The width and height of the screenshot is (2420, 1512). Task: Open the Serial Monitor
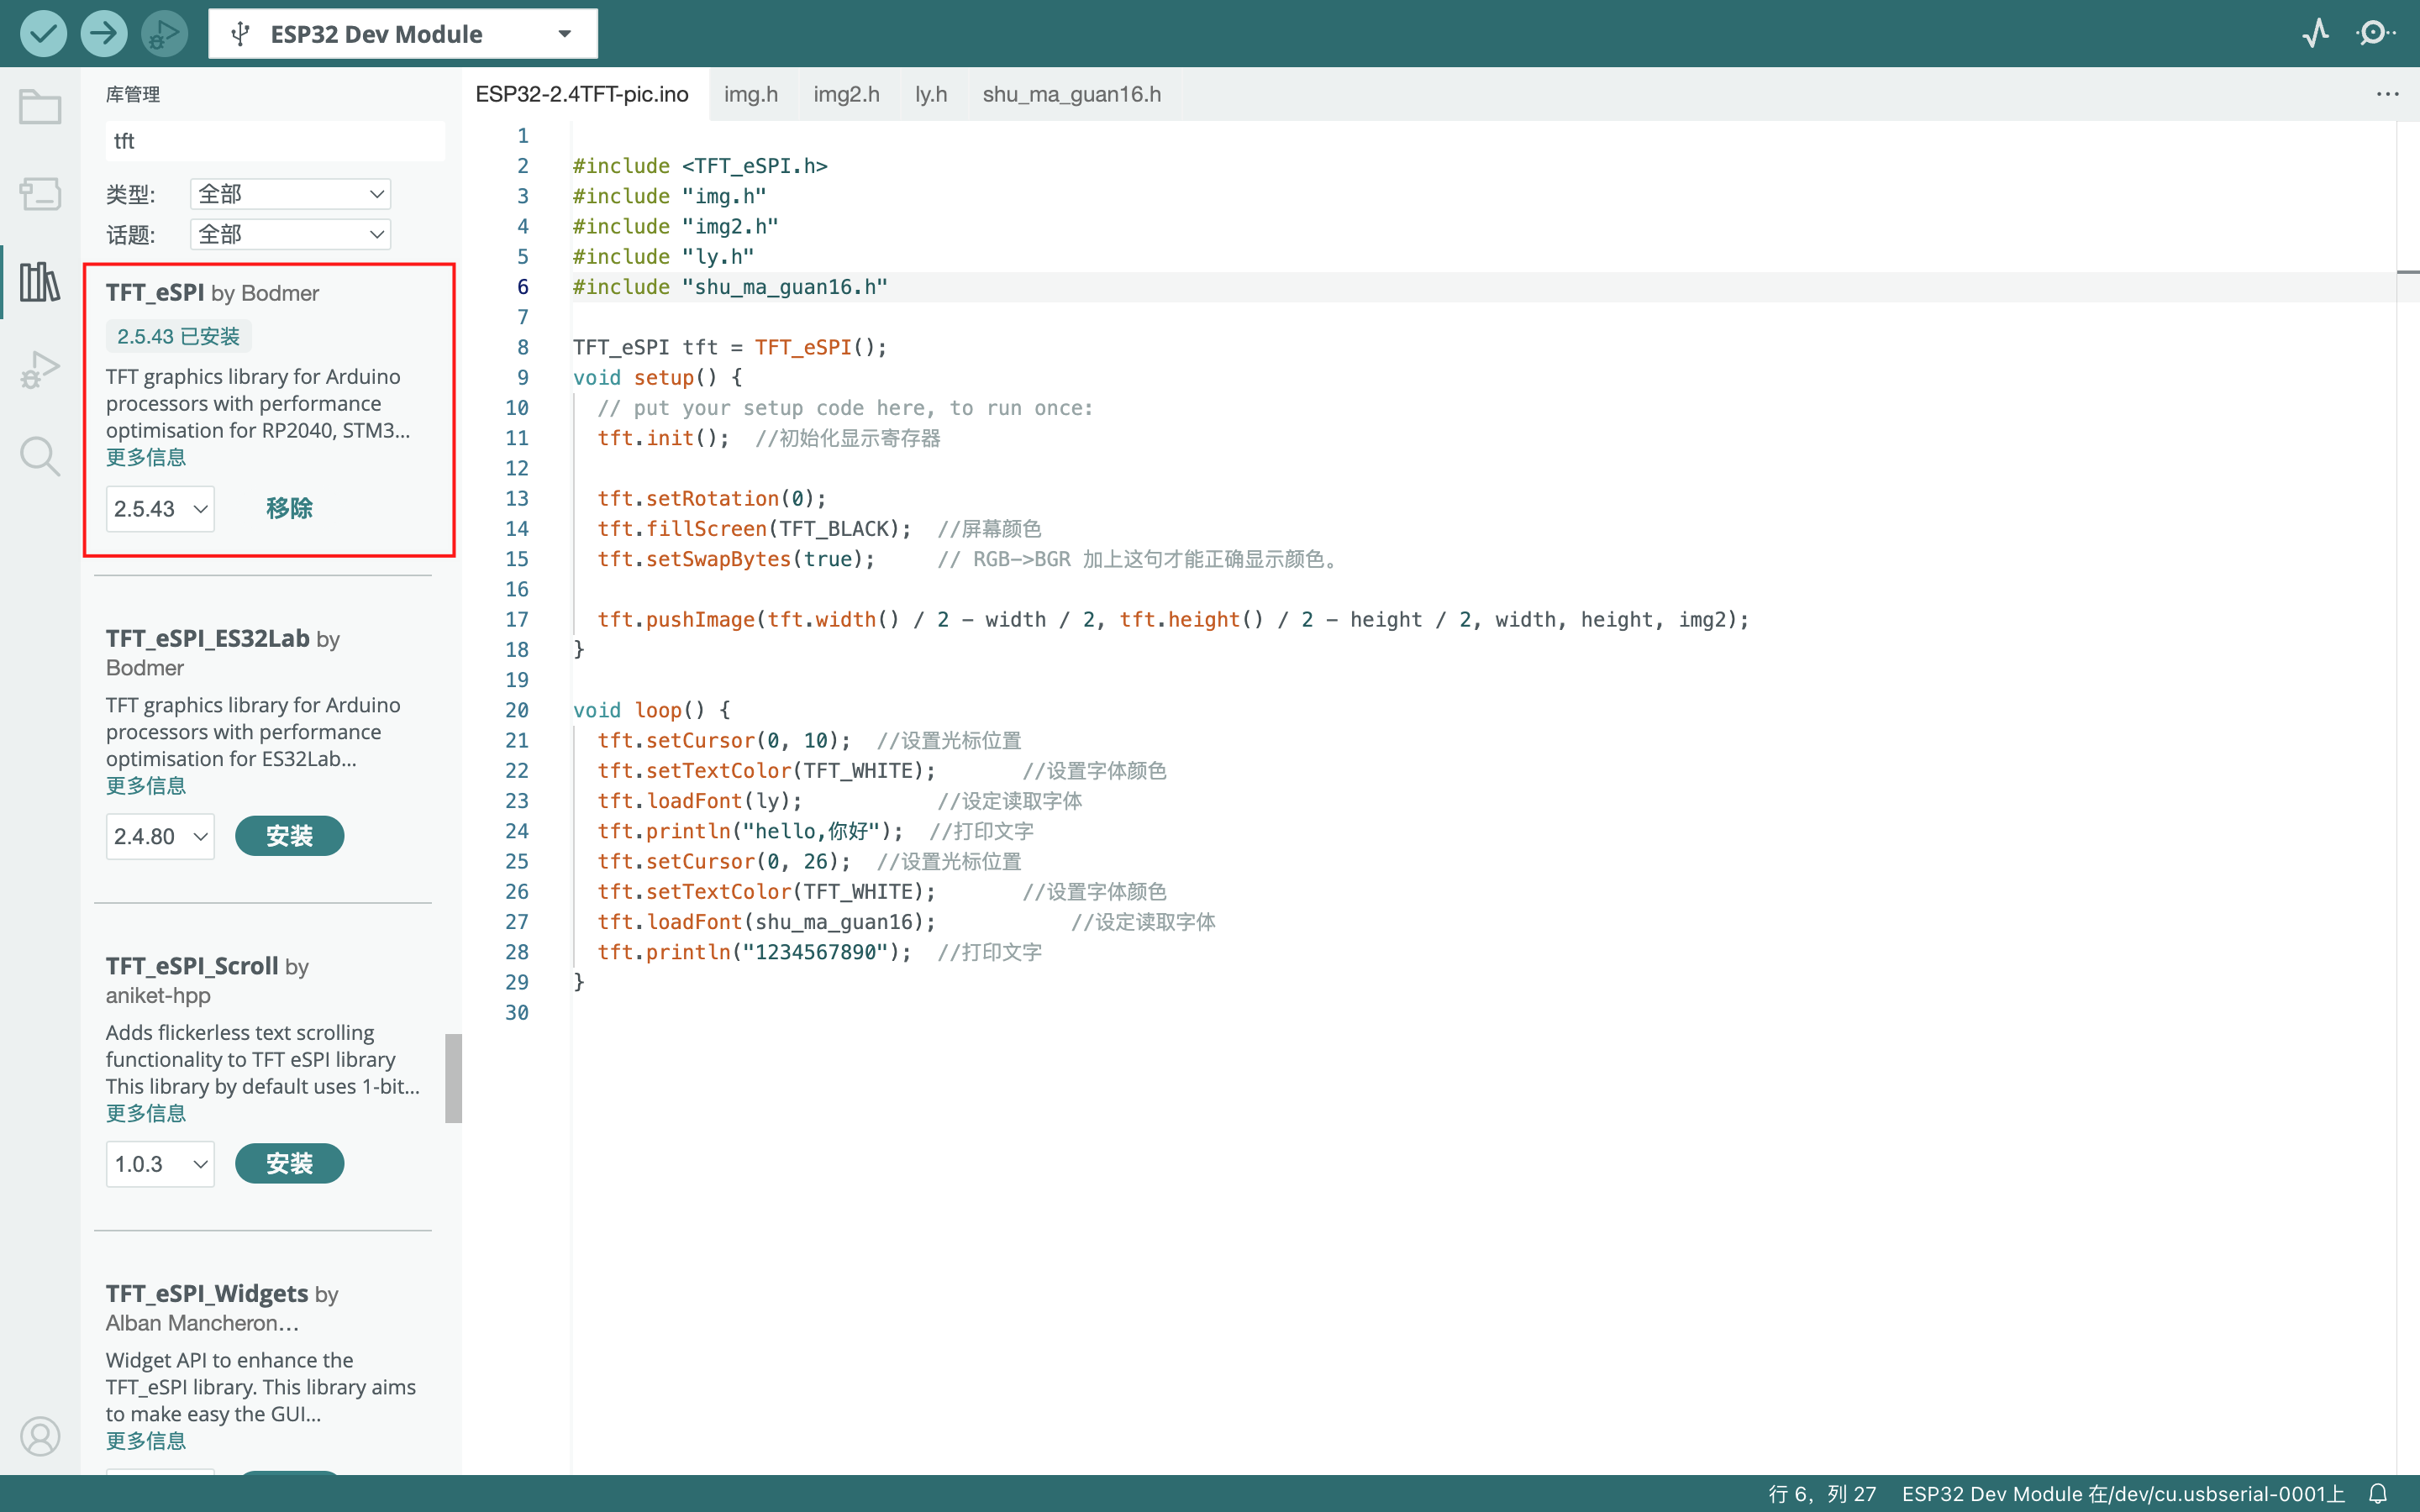coord(2374,34)
